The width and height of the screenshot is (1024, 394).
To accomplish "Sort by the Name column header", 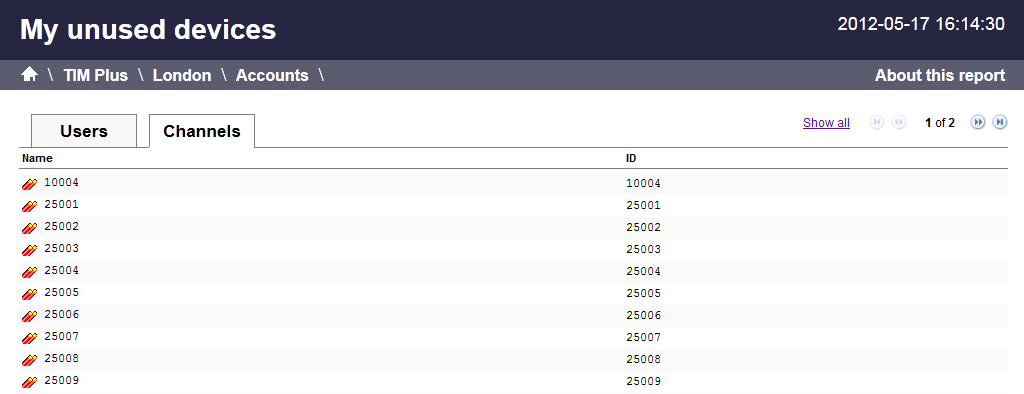I will coord(37,158).
